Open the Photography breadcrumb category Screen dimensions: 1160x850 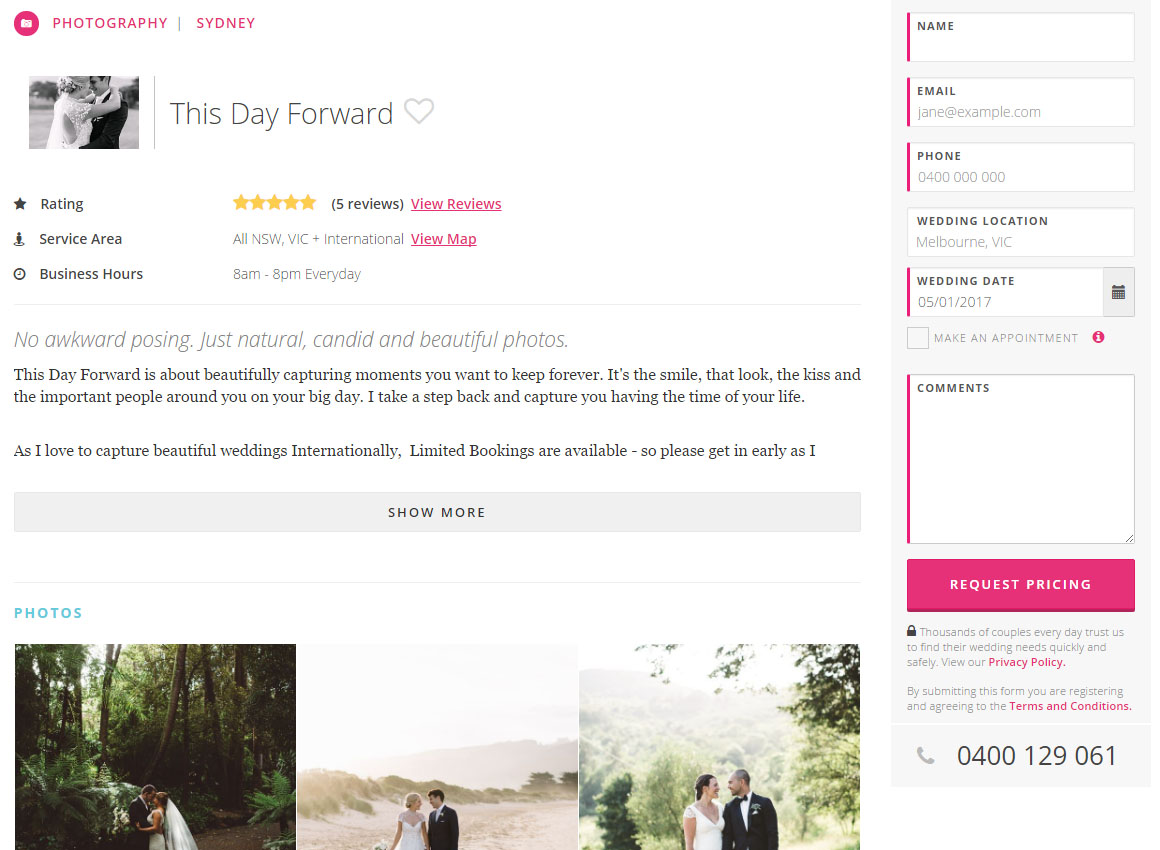coord(110,23)
